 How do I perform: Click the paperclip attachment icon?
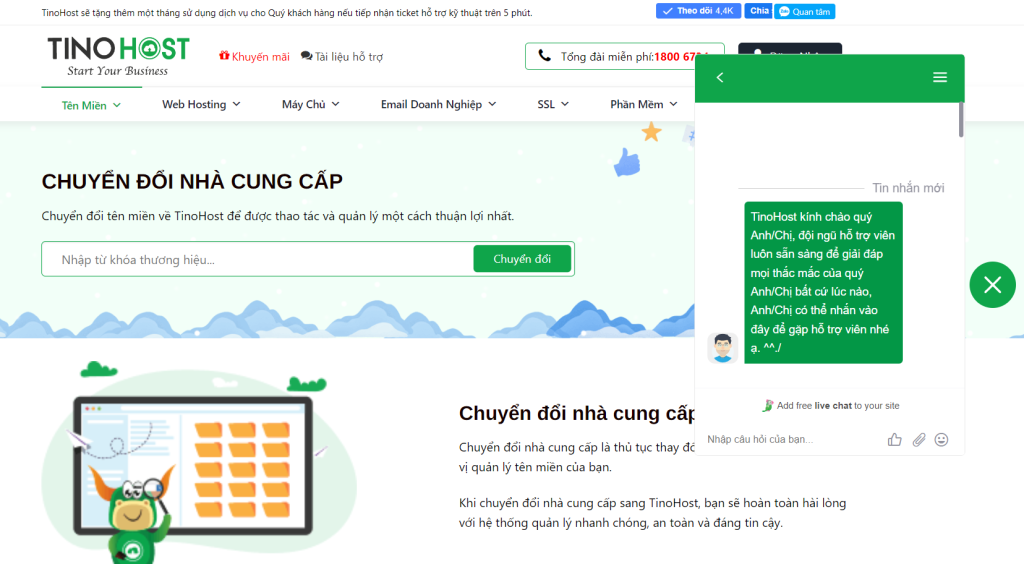[919, 439]
